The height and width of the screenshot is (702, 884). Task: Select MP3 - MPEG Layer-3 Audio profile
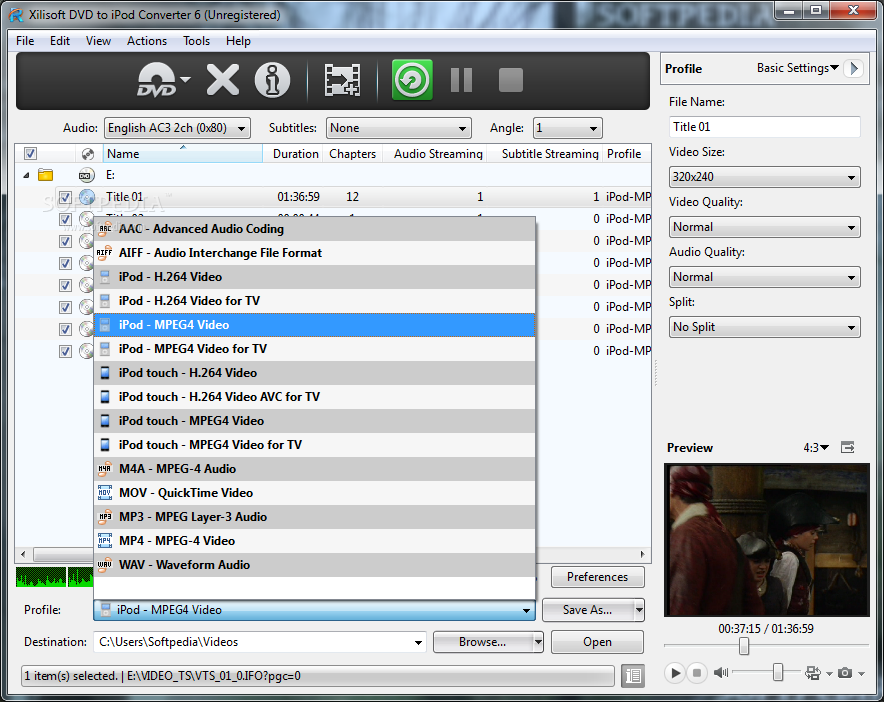314,516
